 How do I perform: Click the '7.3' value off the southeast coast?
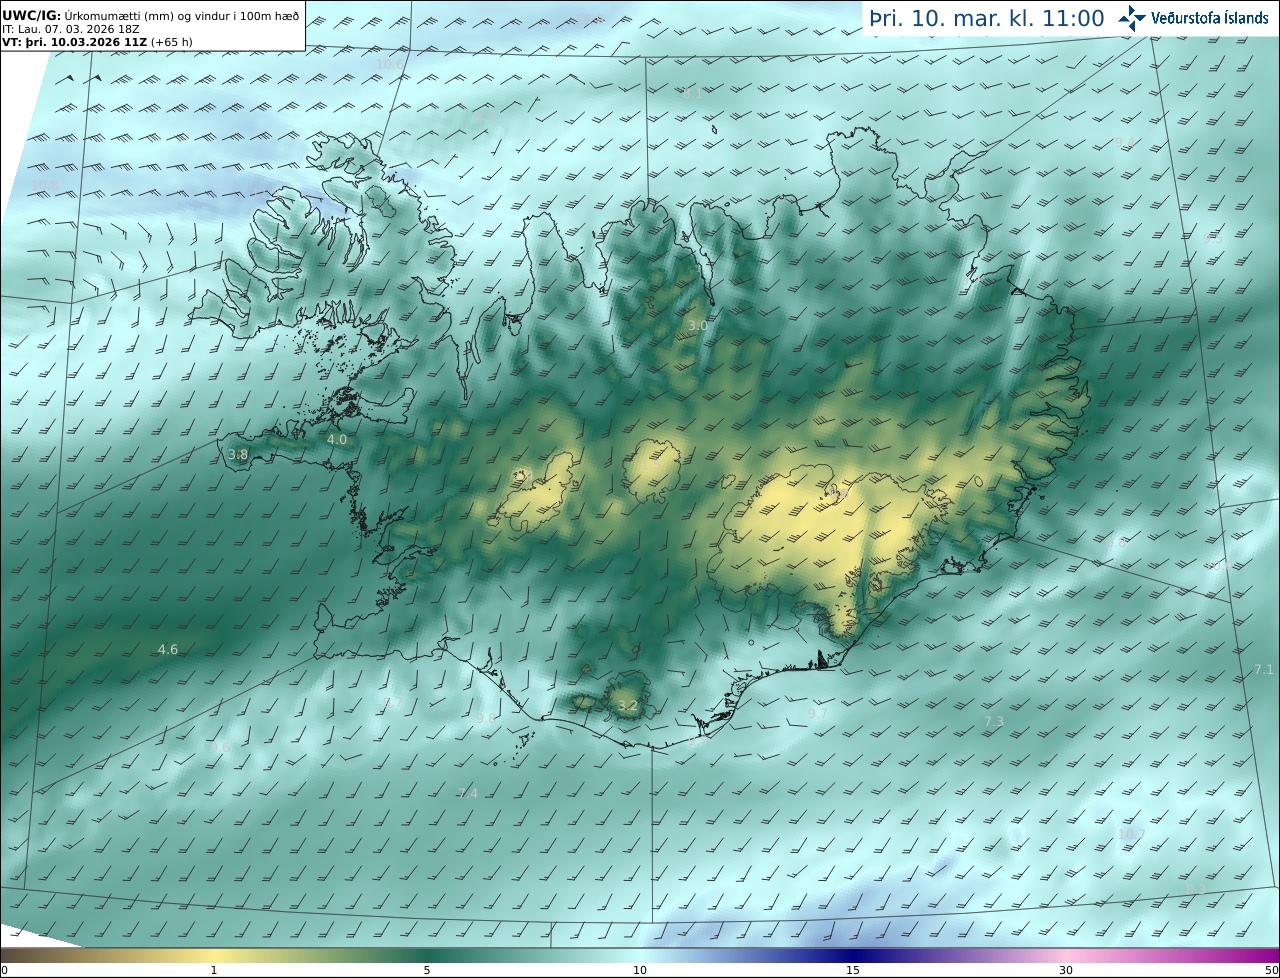[994, 721]
